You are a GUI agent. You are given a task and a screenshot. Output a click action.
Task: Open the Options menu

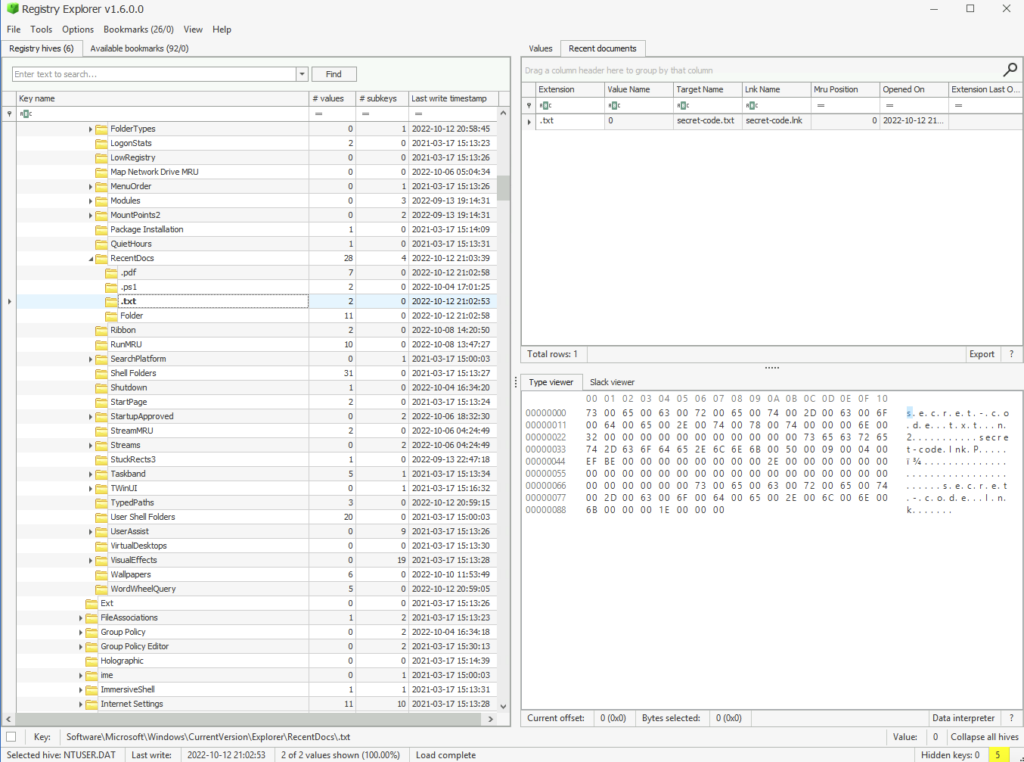pos(78,29)
